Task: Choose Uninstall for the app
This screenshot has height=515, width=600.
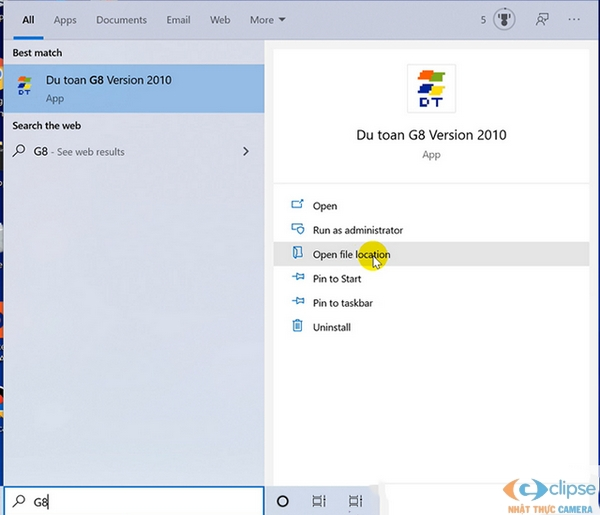Action: click(x=431, y=327)
